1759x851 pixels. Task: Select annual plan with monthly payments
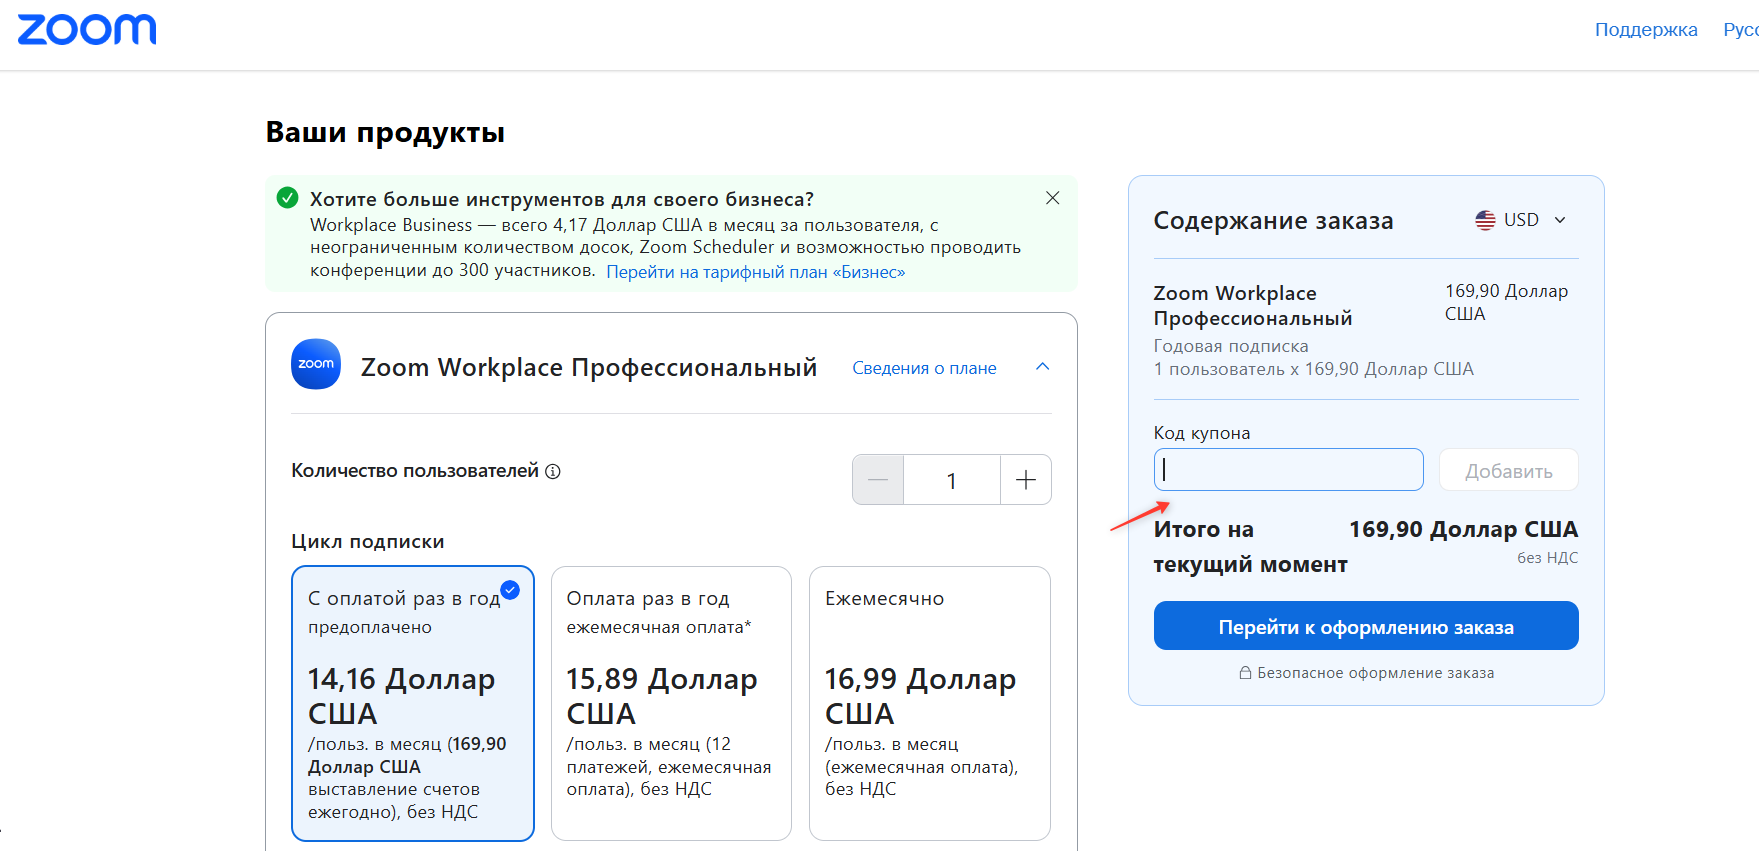[671, 704]
